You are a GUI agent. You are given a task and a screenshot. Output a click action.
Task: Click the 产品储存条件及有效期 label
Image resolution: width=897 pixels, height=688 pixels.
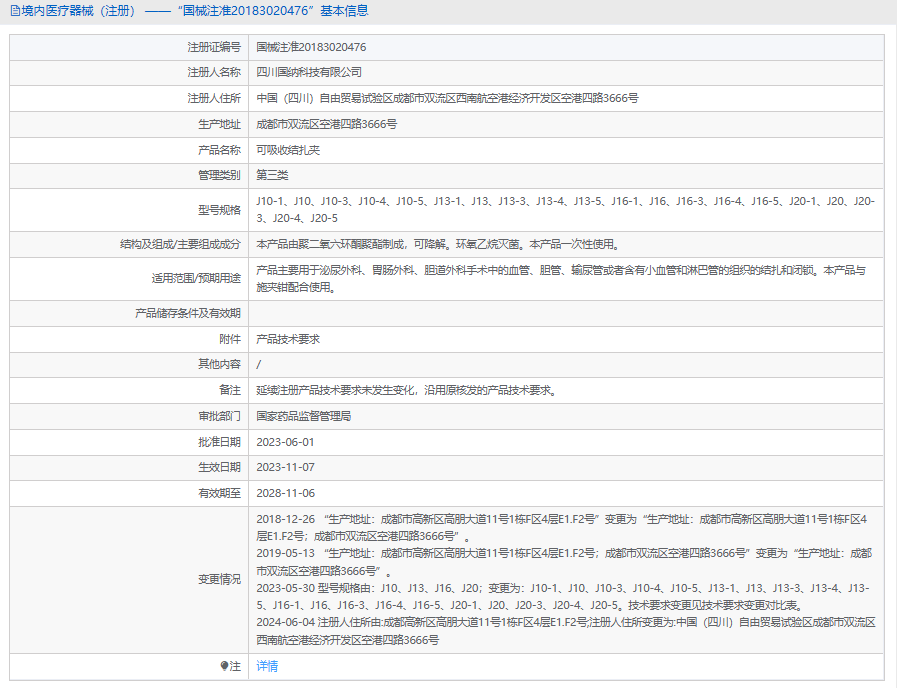pos(188,313)
